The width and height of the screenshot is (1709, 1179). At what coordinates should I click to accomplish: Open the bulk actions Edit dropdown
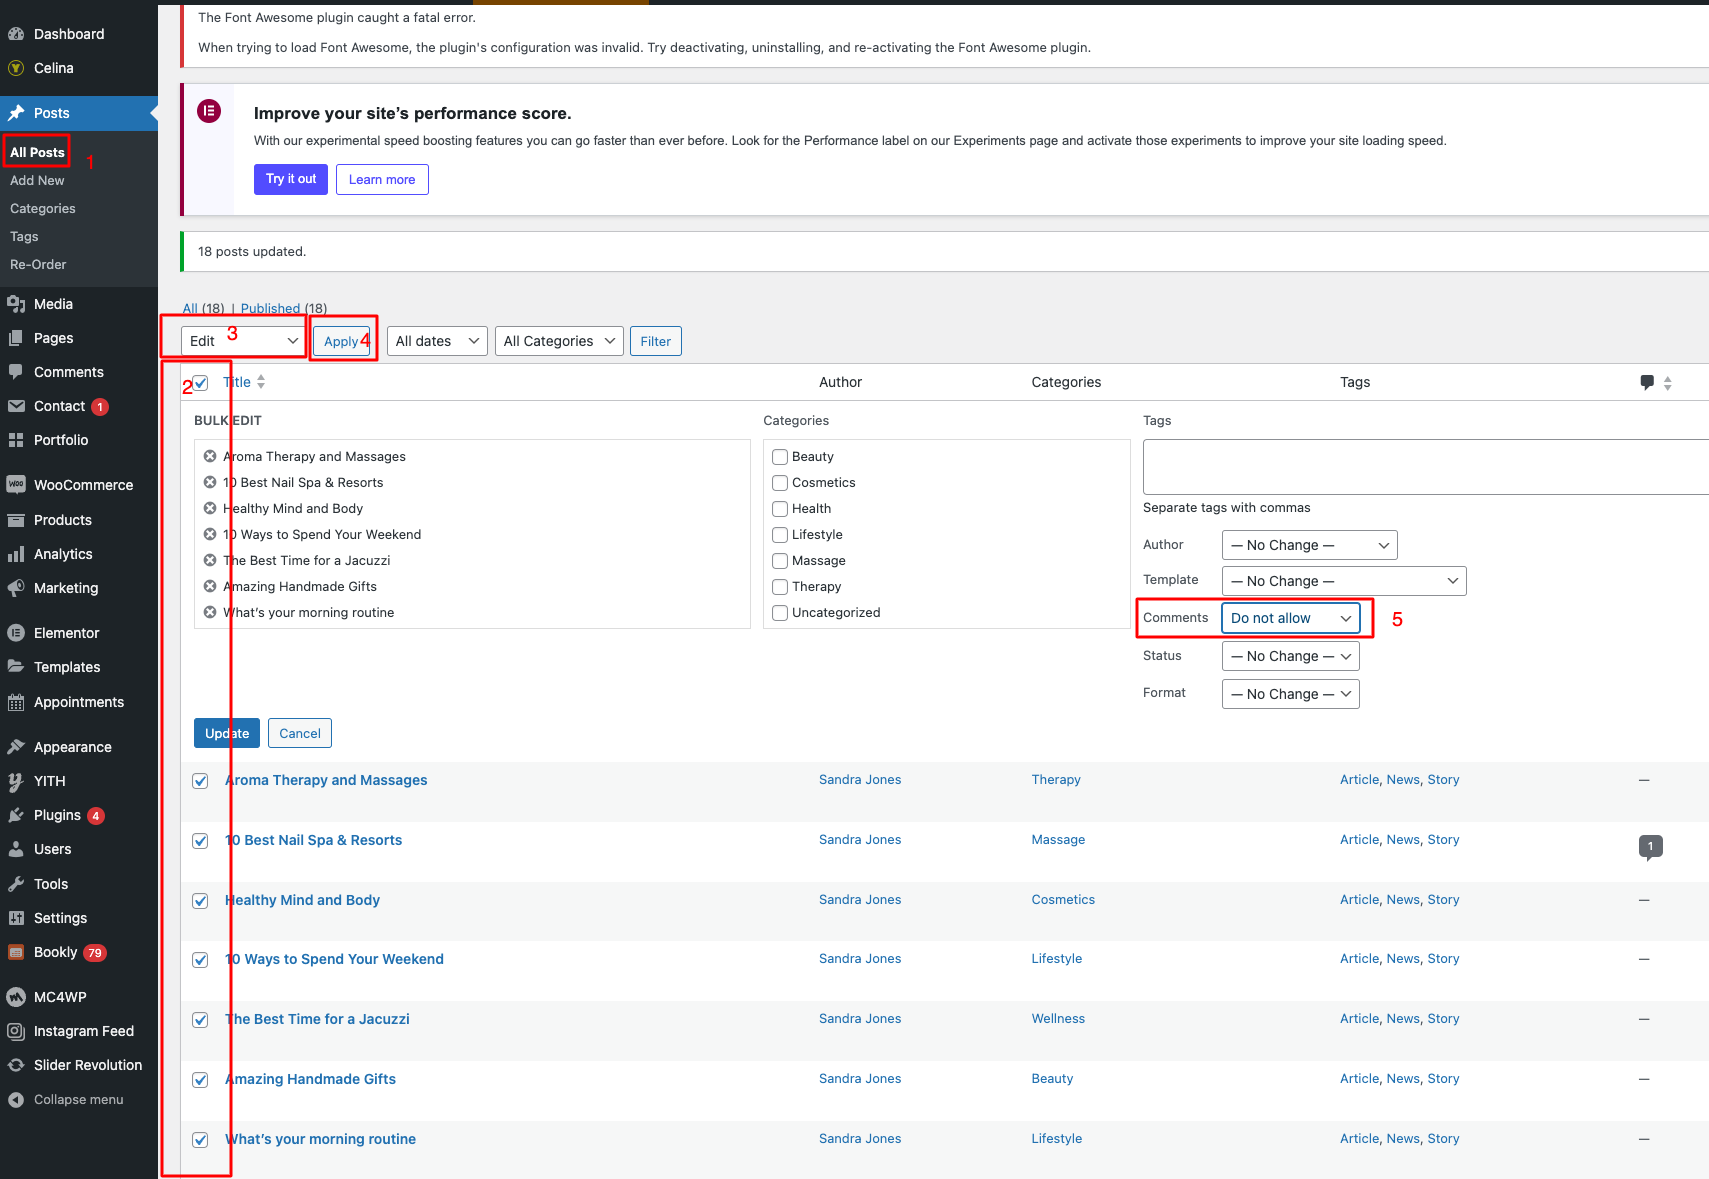pos(243,341)
